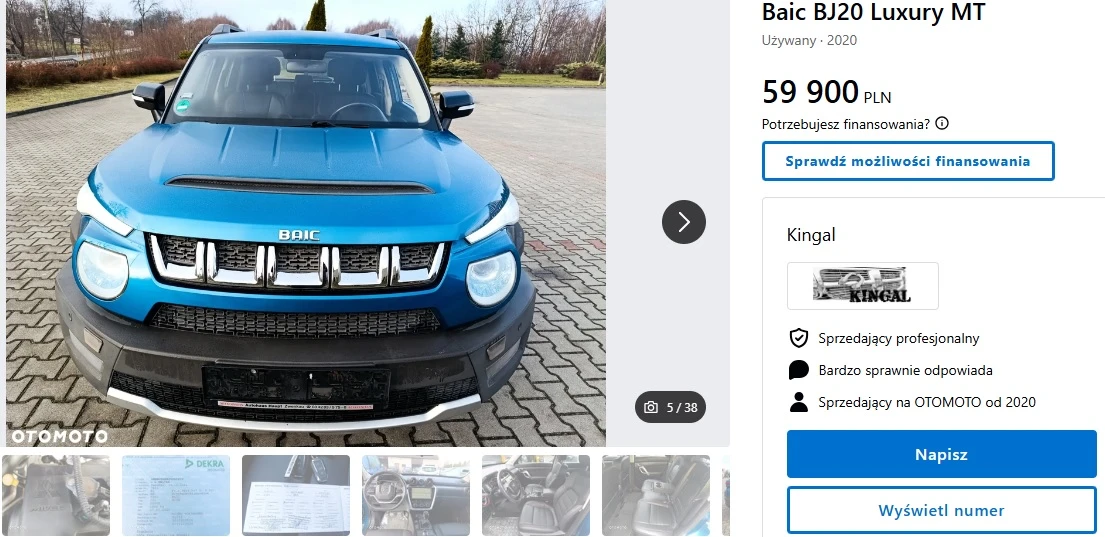Screen dimensions: 1105x537
Task: Select the dashboard steering wheel thumbnail
Action: pyautogui.click(x=416, y=495)
